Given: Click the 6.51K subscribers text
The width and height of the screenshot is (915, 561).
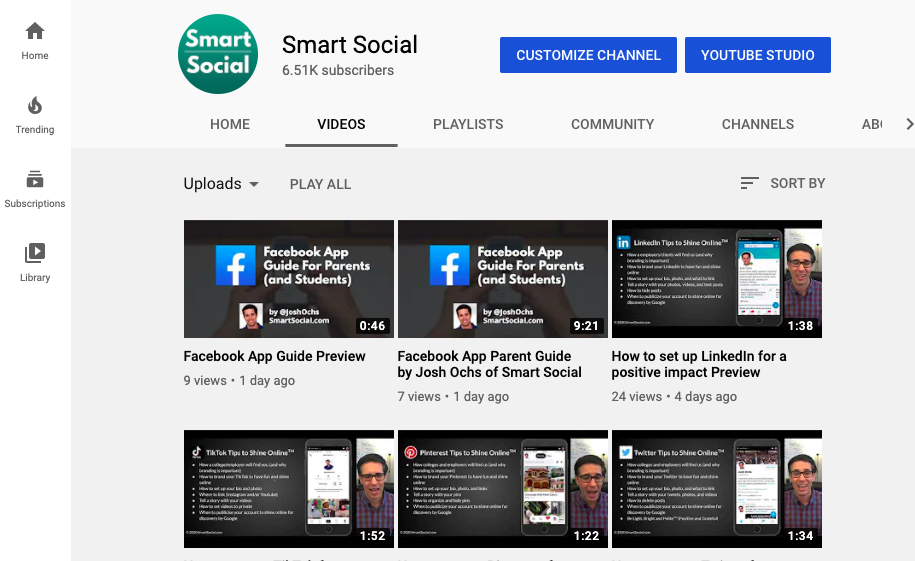Looking at the screenshot, I should (338, 70).
